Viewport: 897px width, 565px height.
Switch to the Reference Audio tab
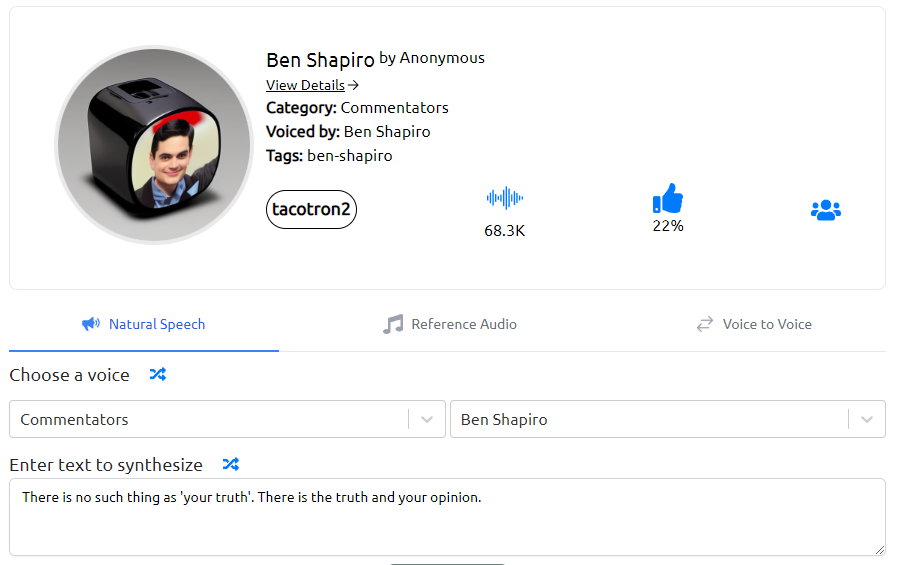[x=450, y=324]
